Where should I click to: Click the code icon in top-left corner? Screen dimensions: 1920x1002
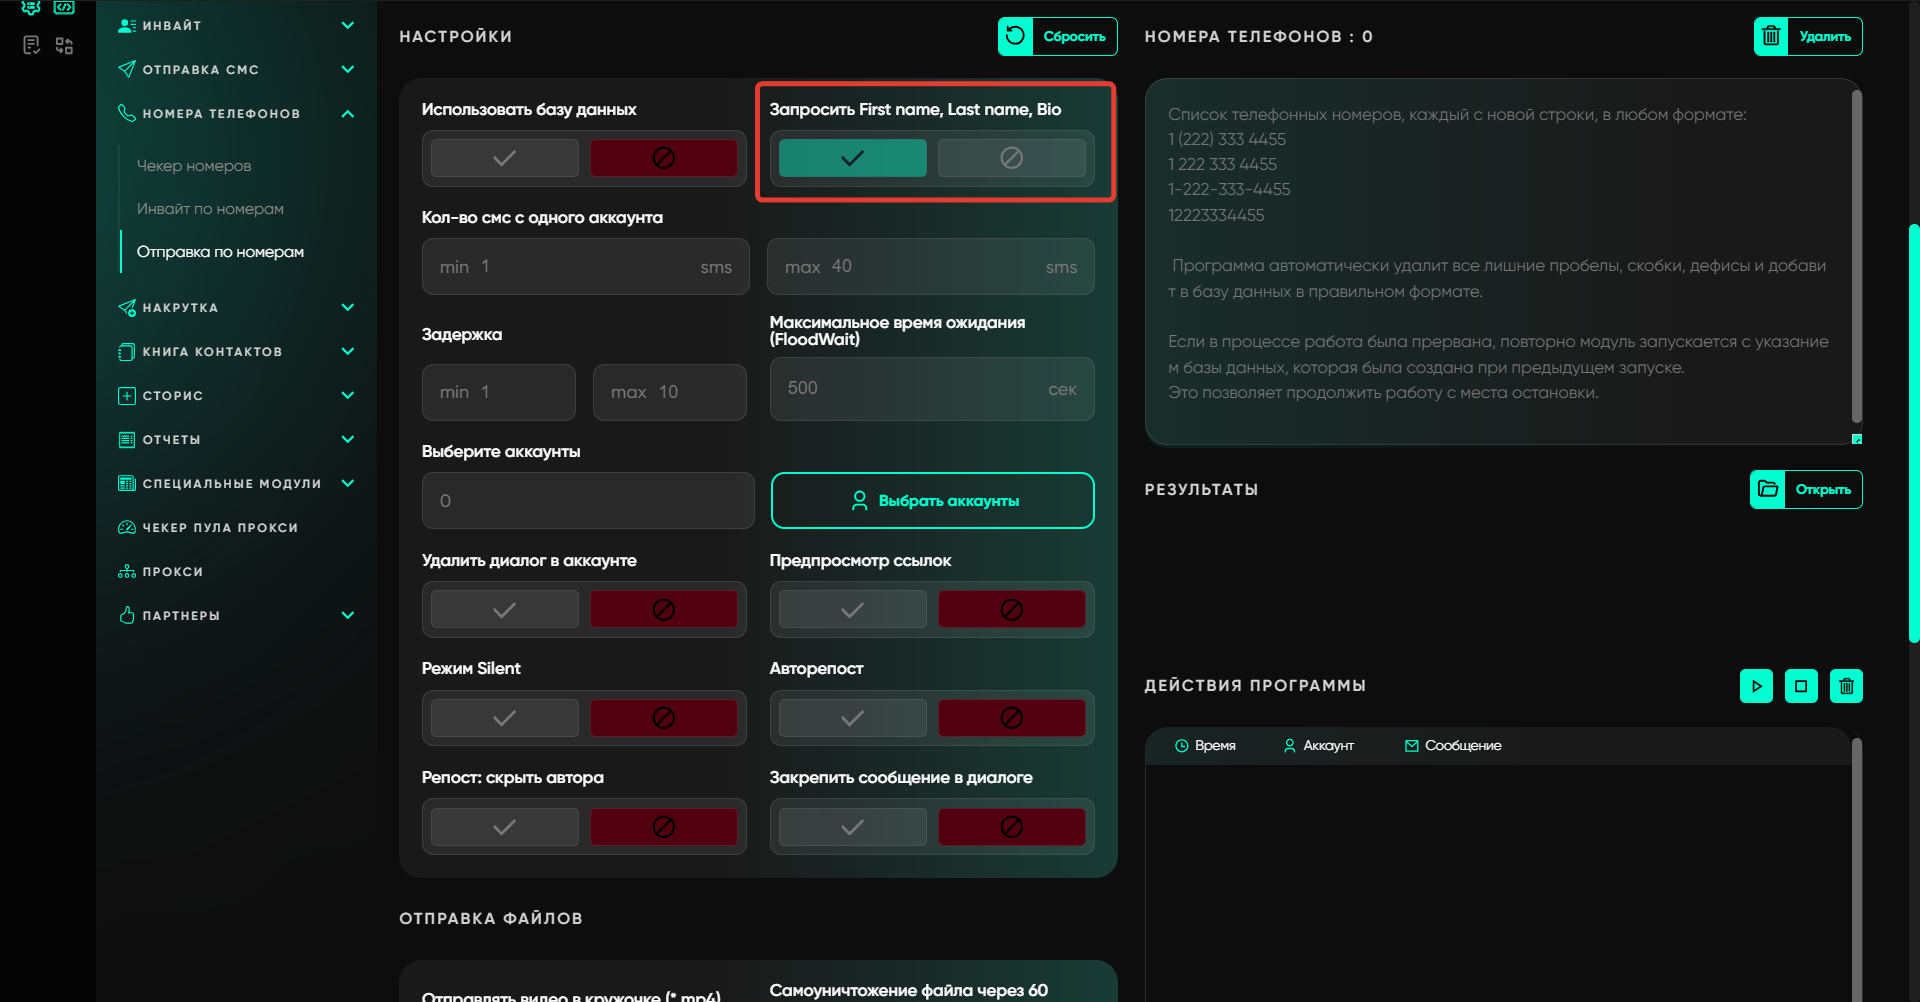point(64,8)
